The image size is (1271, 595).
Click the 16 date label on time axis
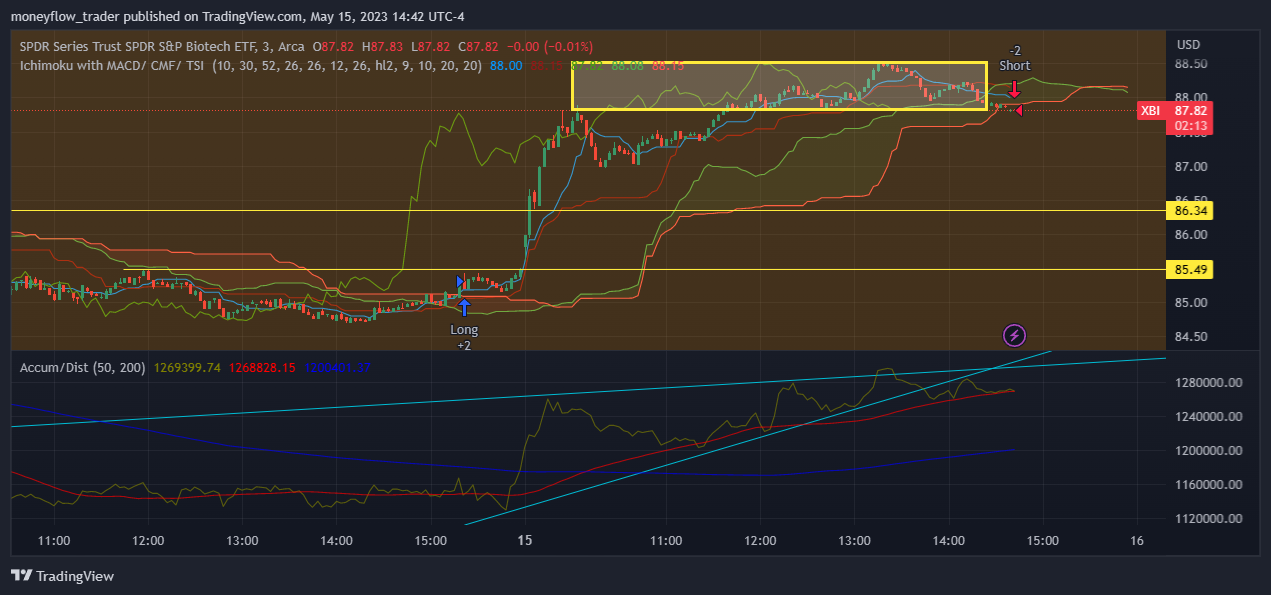(x=1136, y=541)
